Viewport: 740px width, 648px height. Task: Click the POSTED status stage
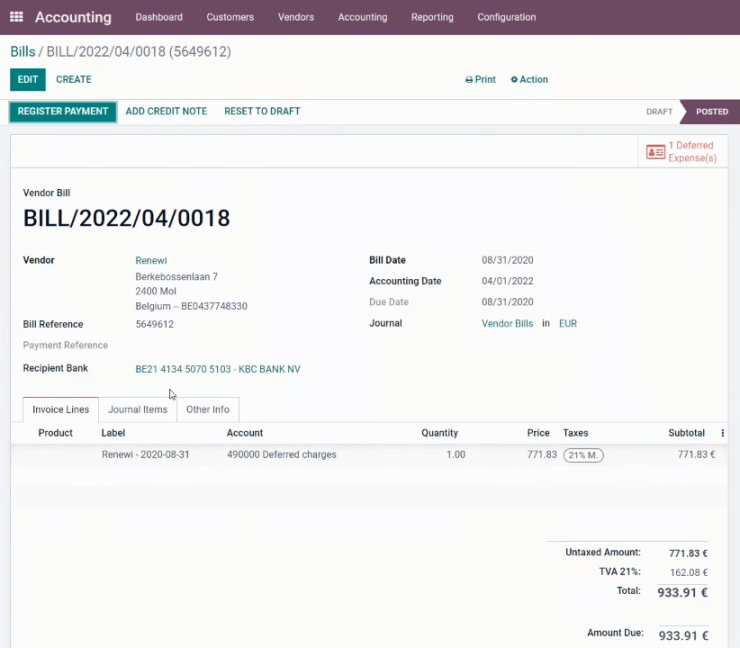(712, 112)
